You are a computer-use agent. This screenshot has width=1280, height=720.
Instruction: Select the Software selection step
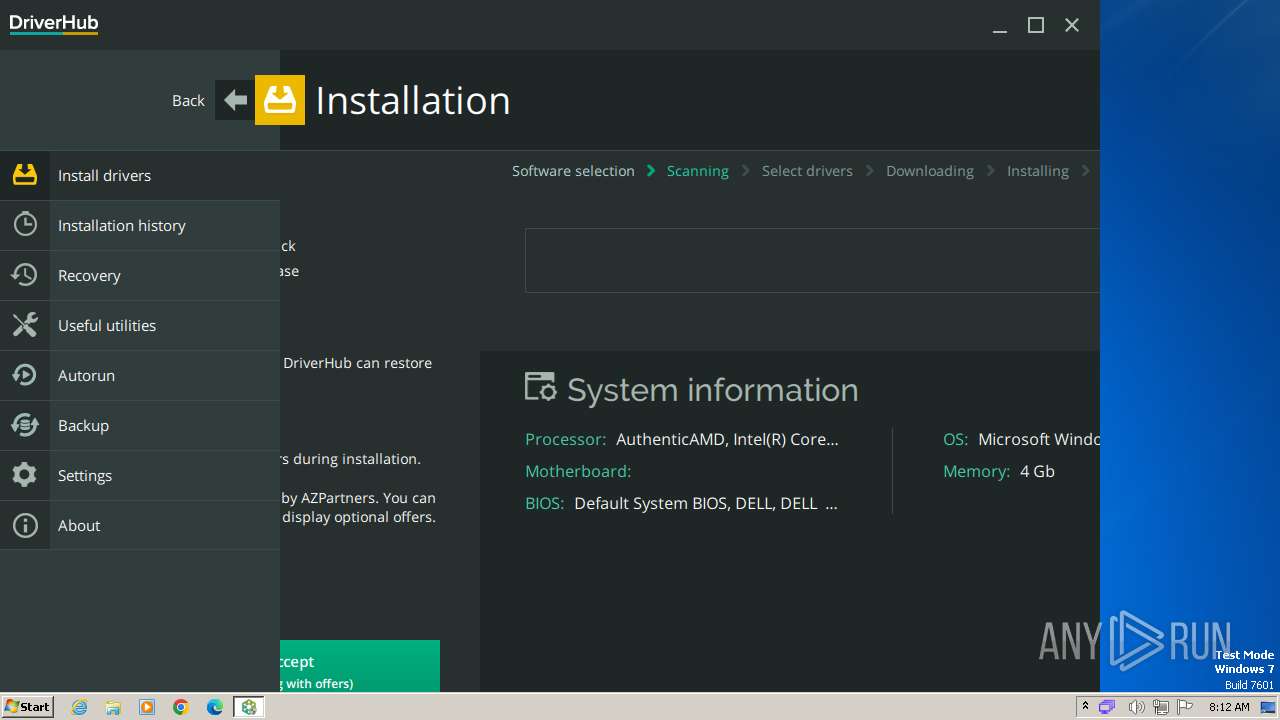[x=573, y=171]
